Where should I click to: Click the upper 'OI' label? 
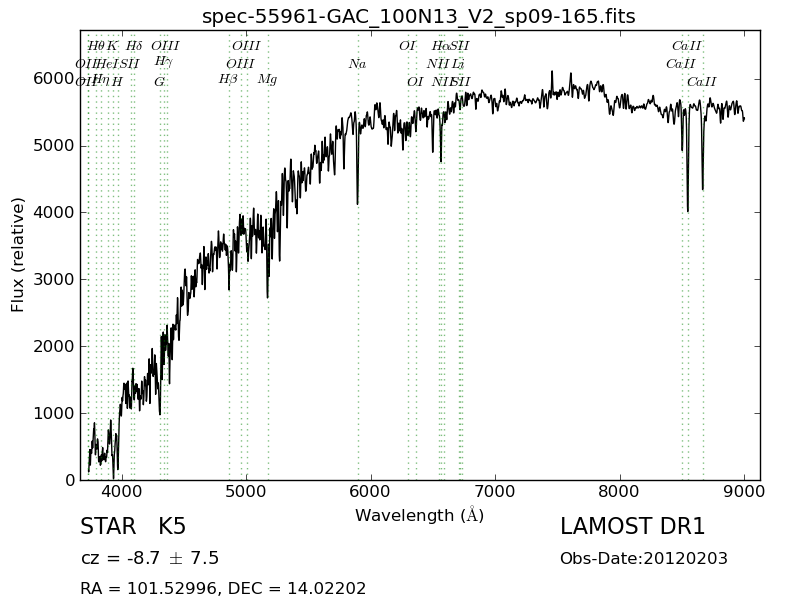click(x=407, y=46)
